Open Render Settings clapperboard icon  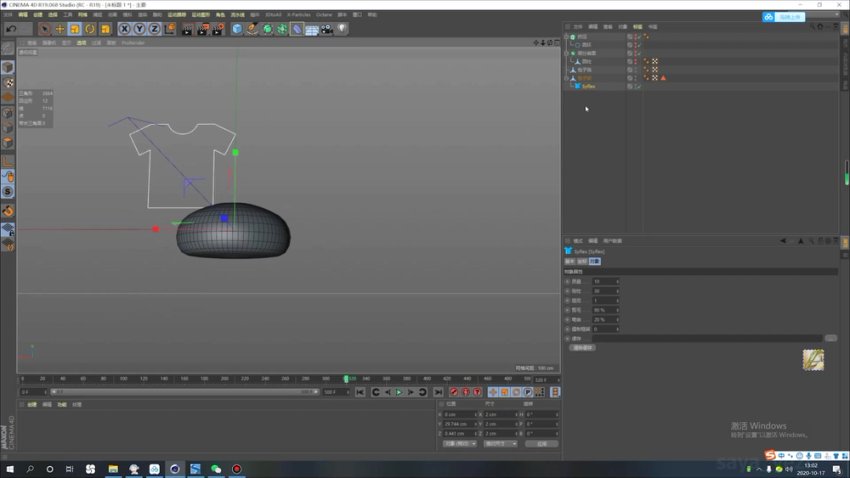(x=217, y=29)
